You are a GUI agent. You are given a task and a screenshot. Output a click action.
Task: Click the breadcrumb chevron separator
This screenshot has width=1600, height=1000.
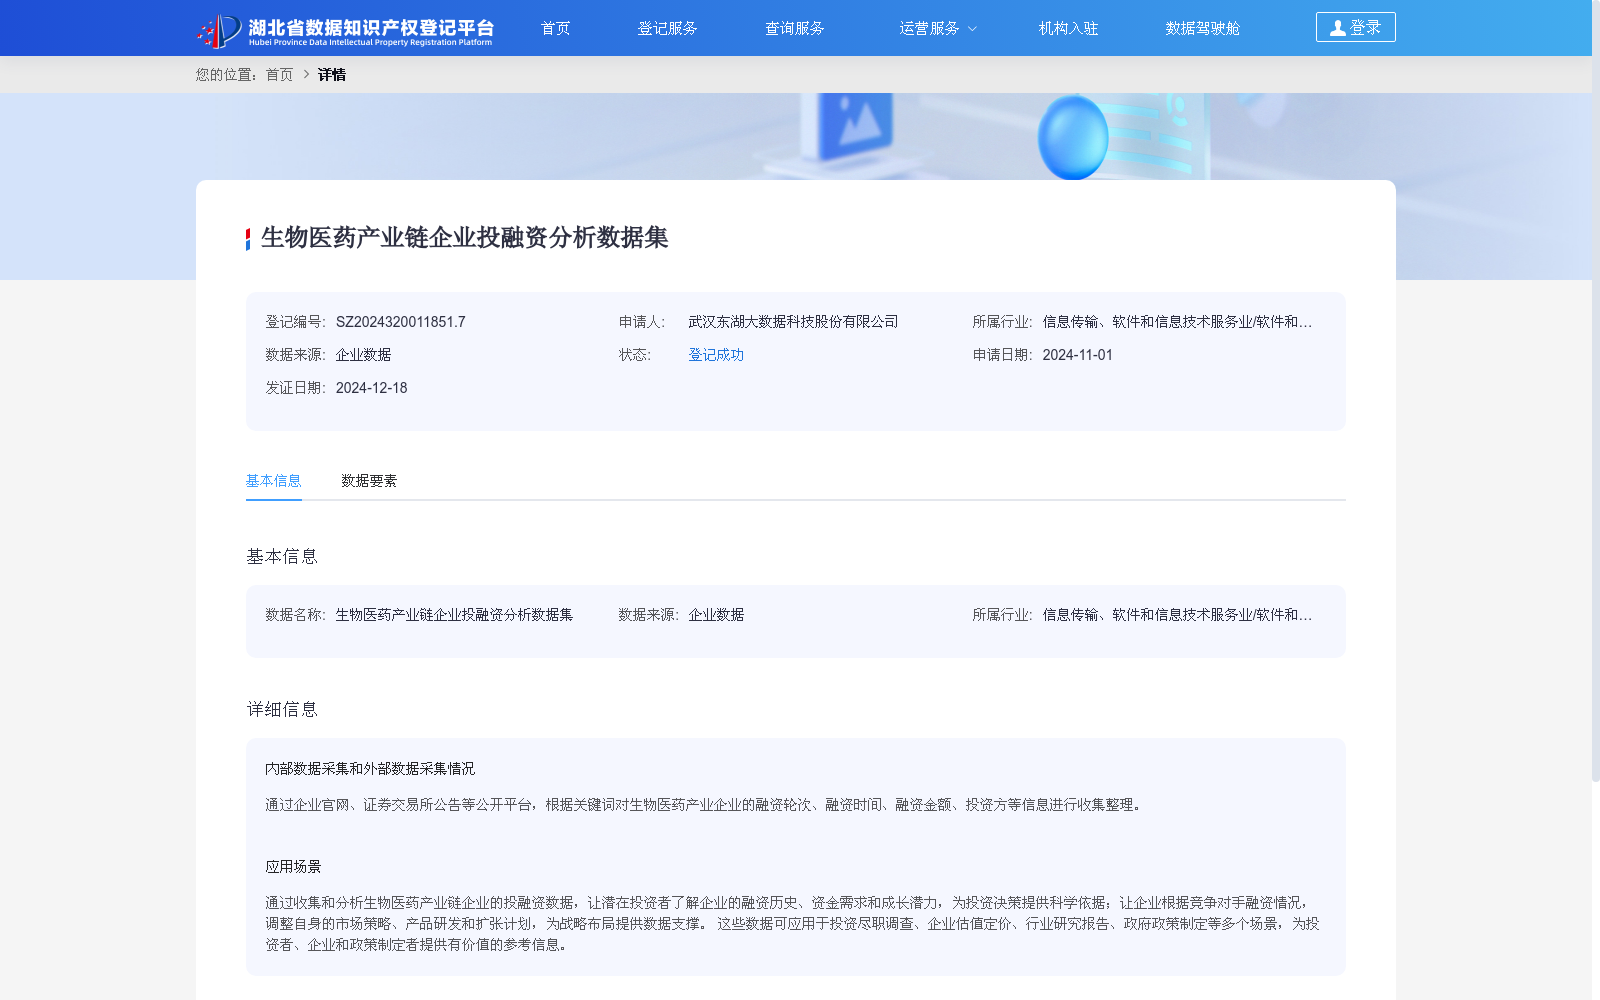[306, 74]
